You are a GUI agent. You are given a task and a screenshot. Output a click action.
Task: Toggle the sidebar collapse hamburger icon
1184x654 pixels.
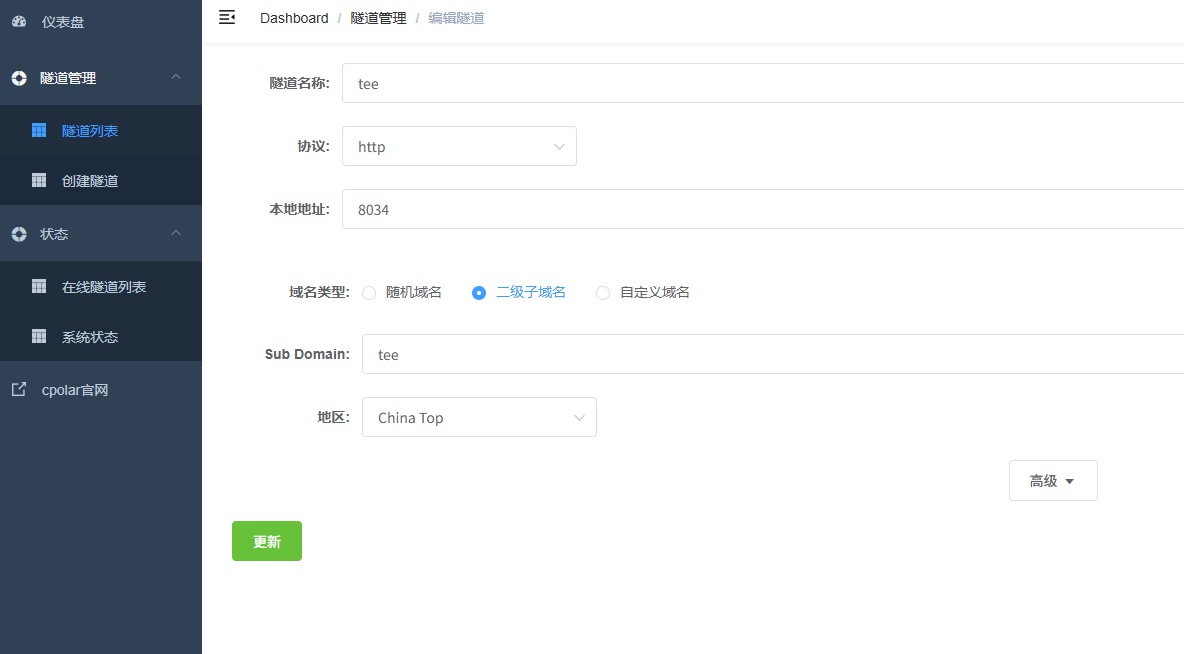pos(227,17)
